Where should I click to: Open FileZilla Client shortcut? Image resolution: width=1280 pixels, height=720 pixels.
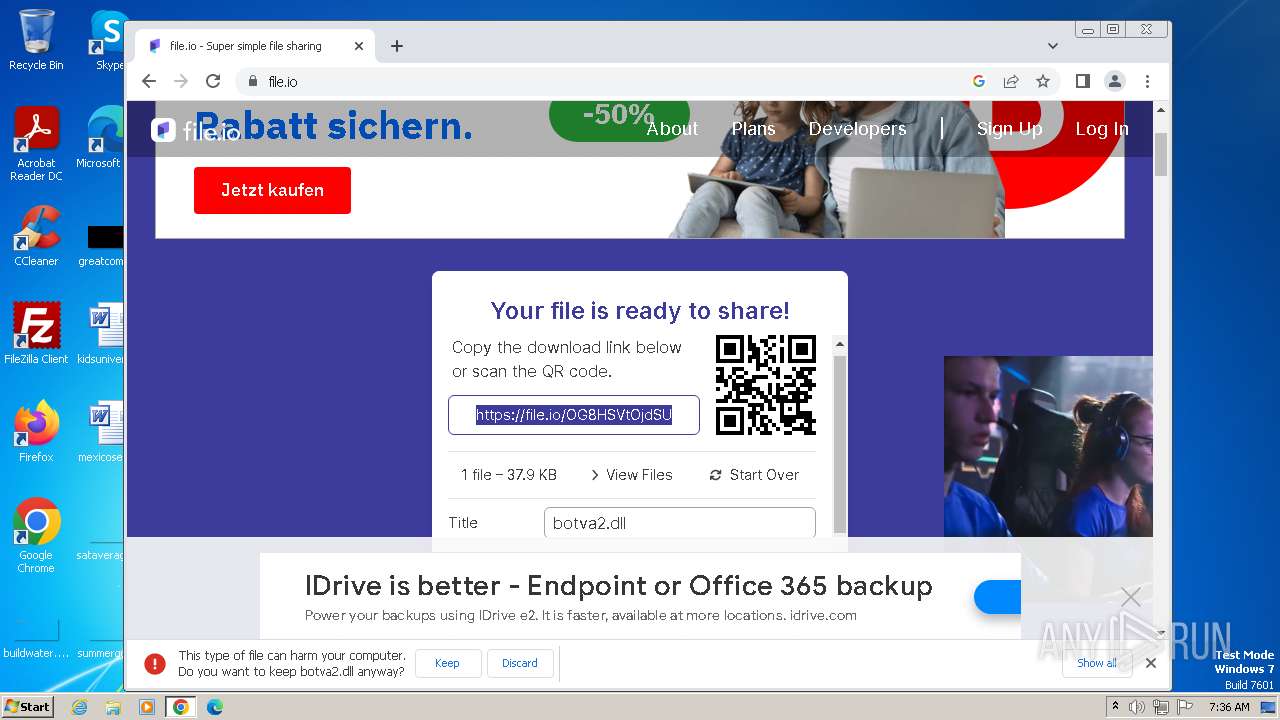point(36,333)
